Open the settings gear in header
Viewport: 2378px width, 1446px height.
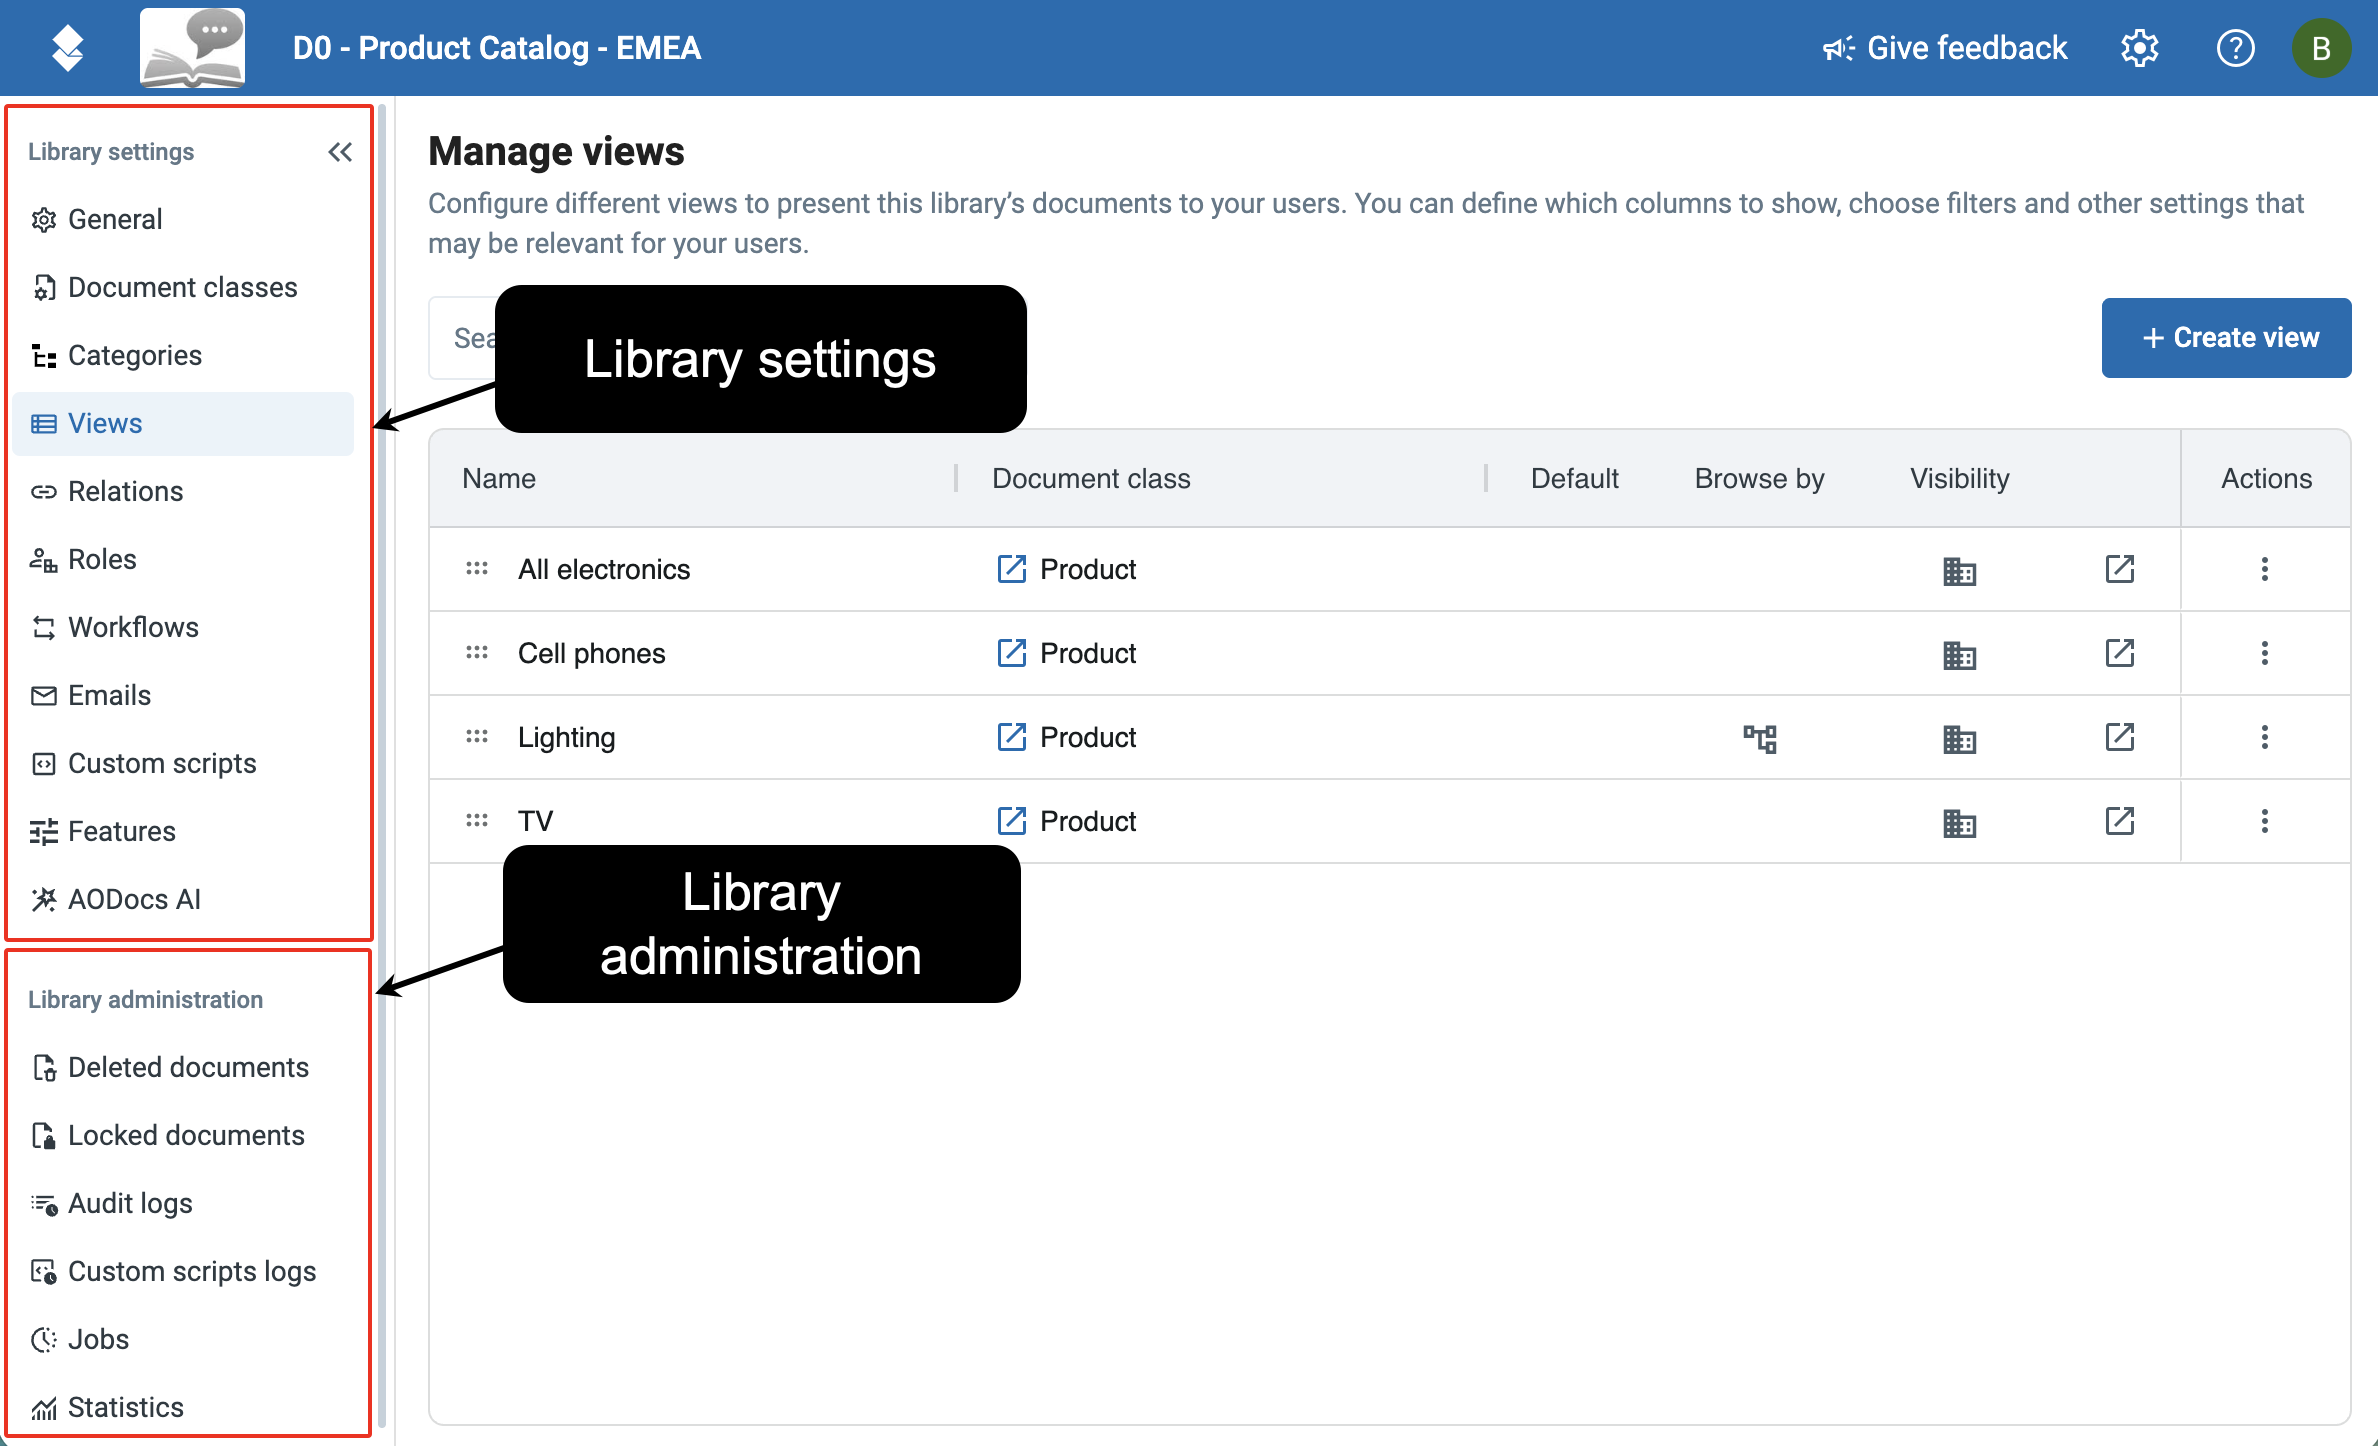coord(2139,48)
